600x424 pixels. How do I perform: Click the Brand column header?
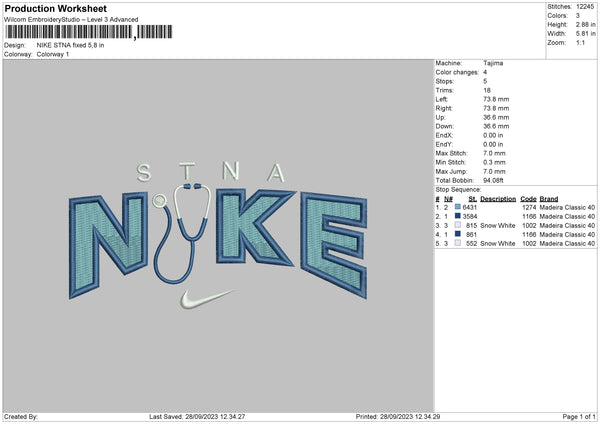550,198
